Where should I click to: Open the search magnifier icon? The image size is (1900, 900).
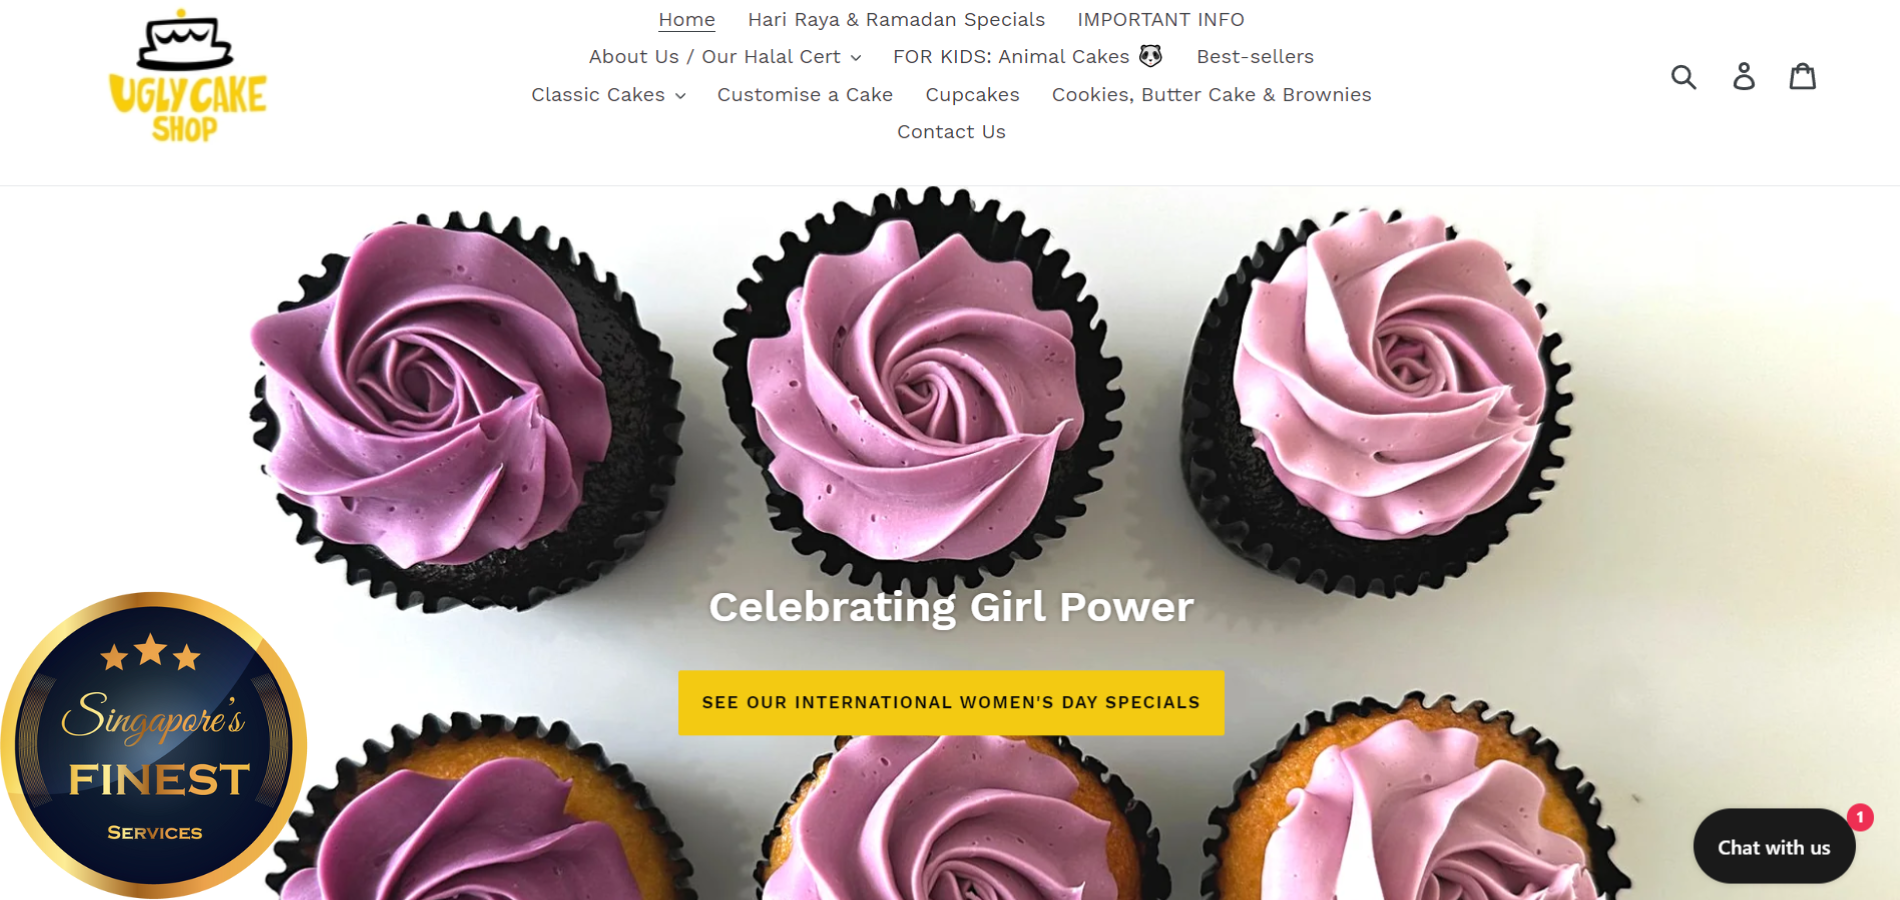[1684, 77]
